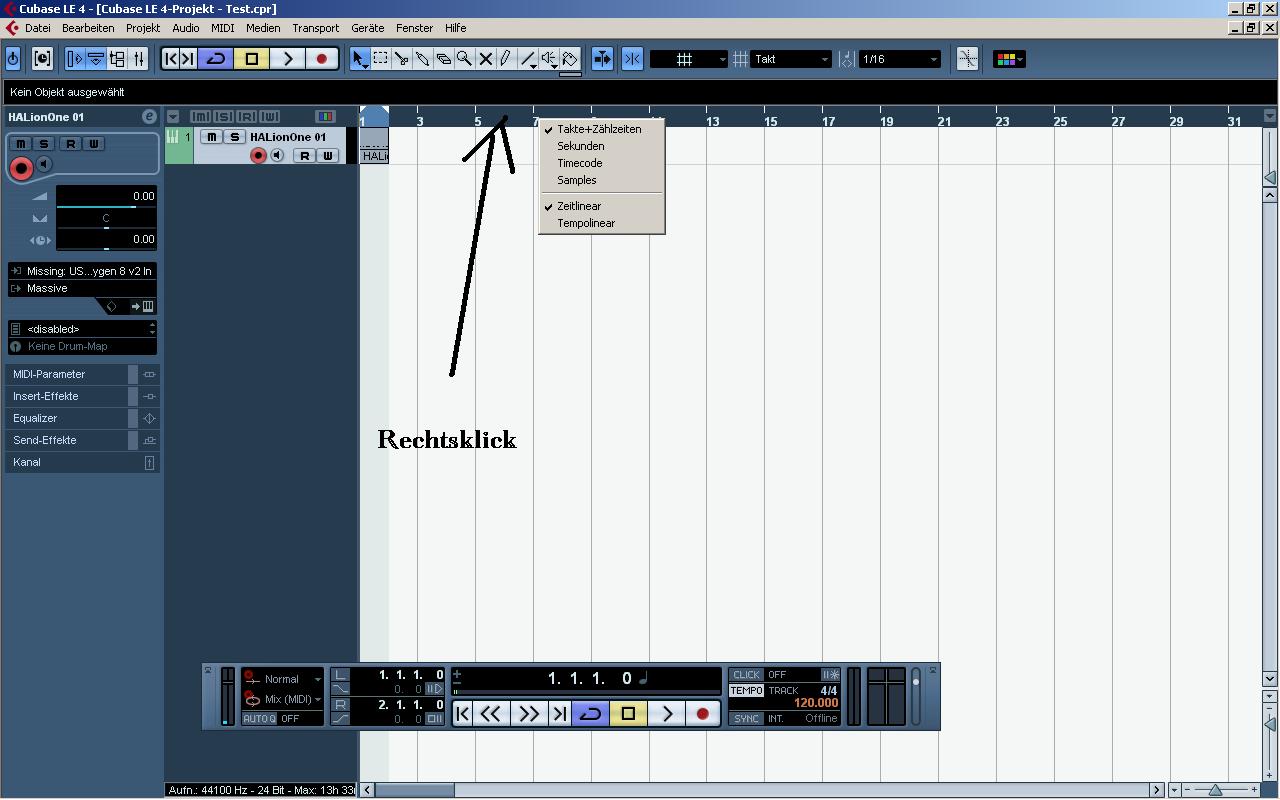Pick the Glue tube tool
Screen dimensions: 1280x800
pos(422,59)
